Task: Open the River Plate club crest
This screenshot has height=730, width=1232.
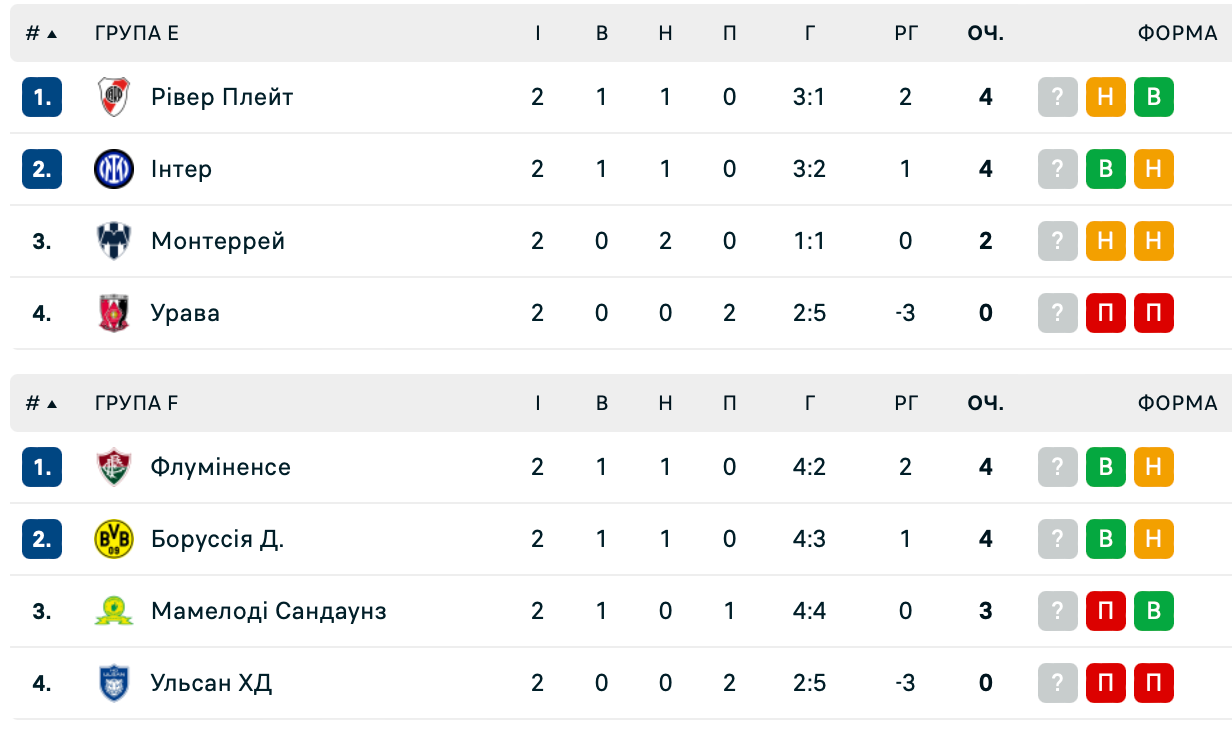Action: coord(113,97)
